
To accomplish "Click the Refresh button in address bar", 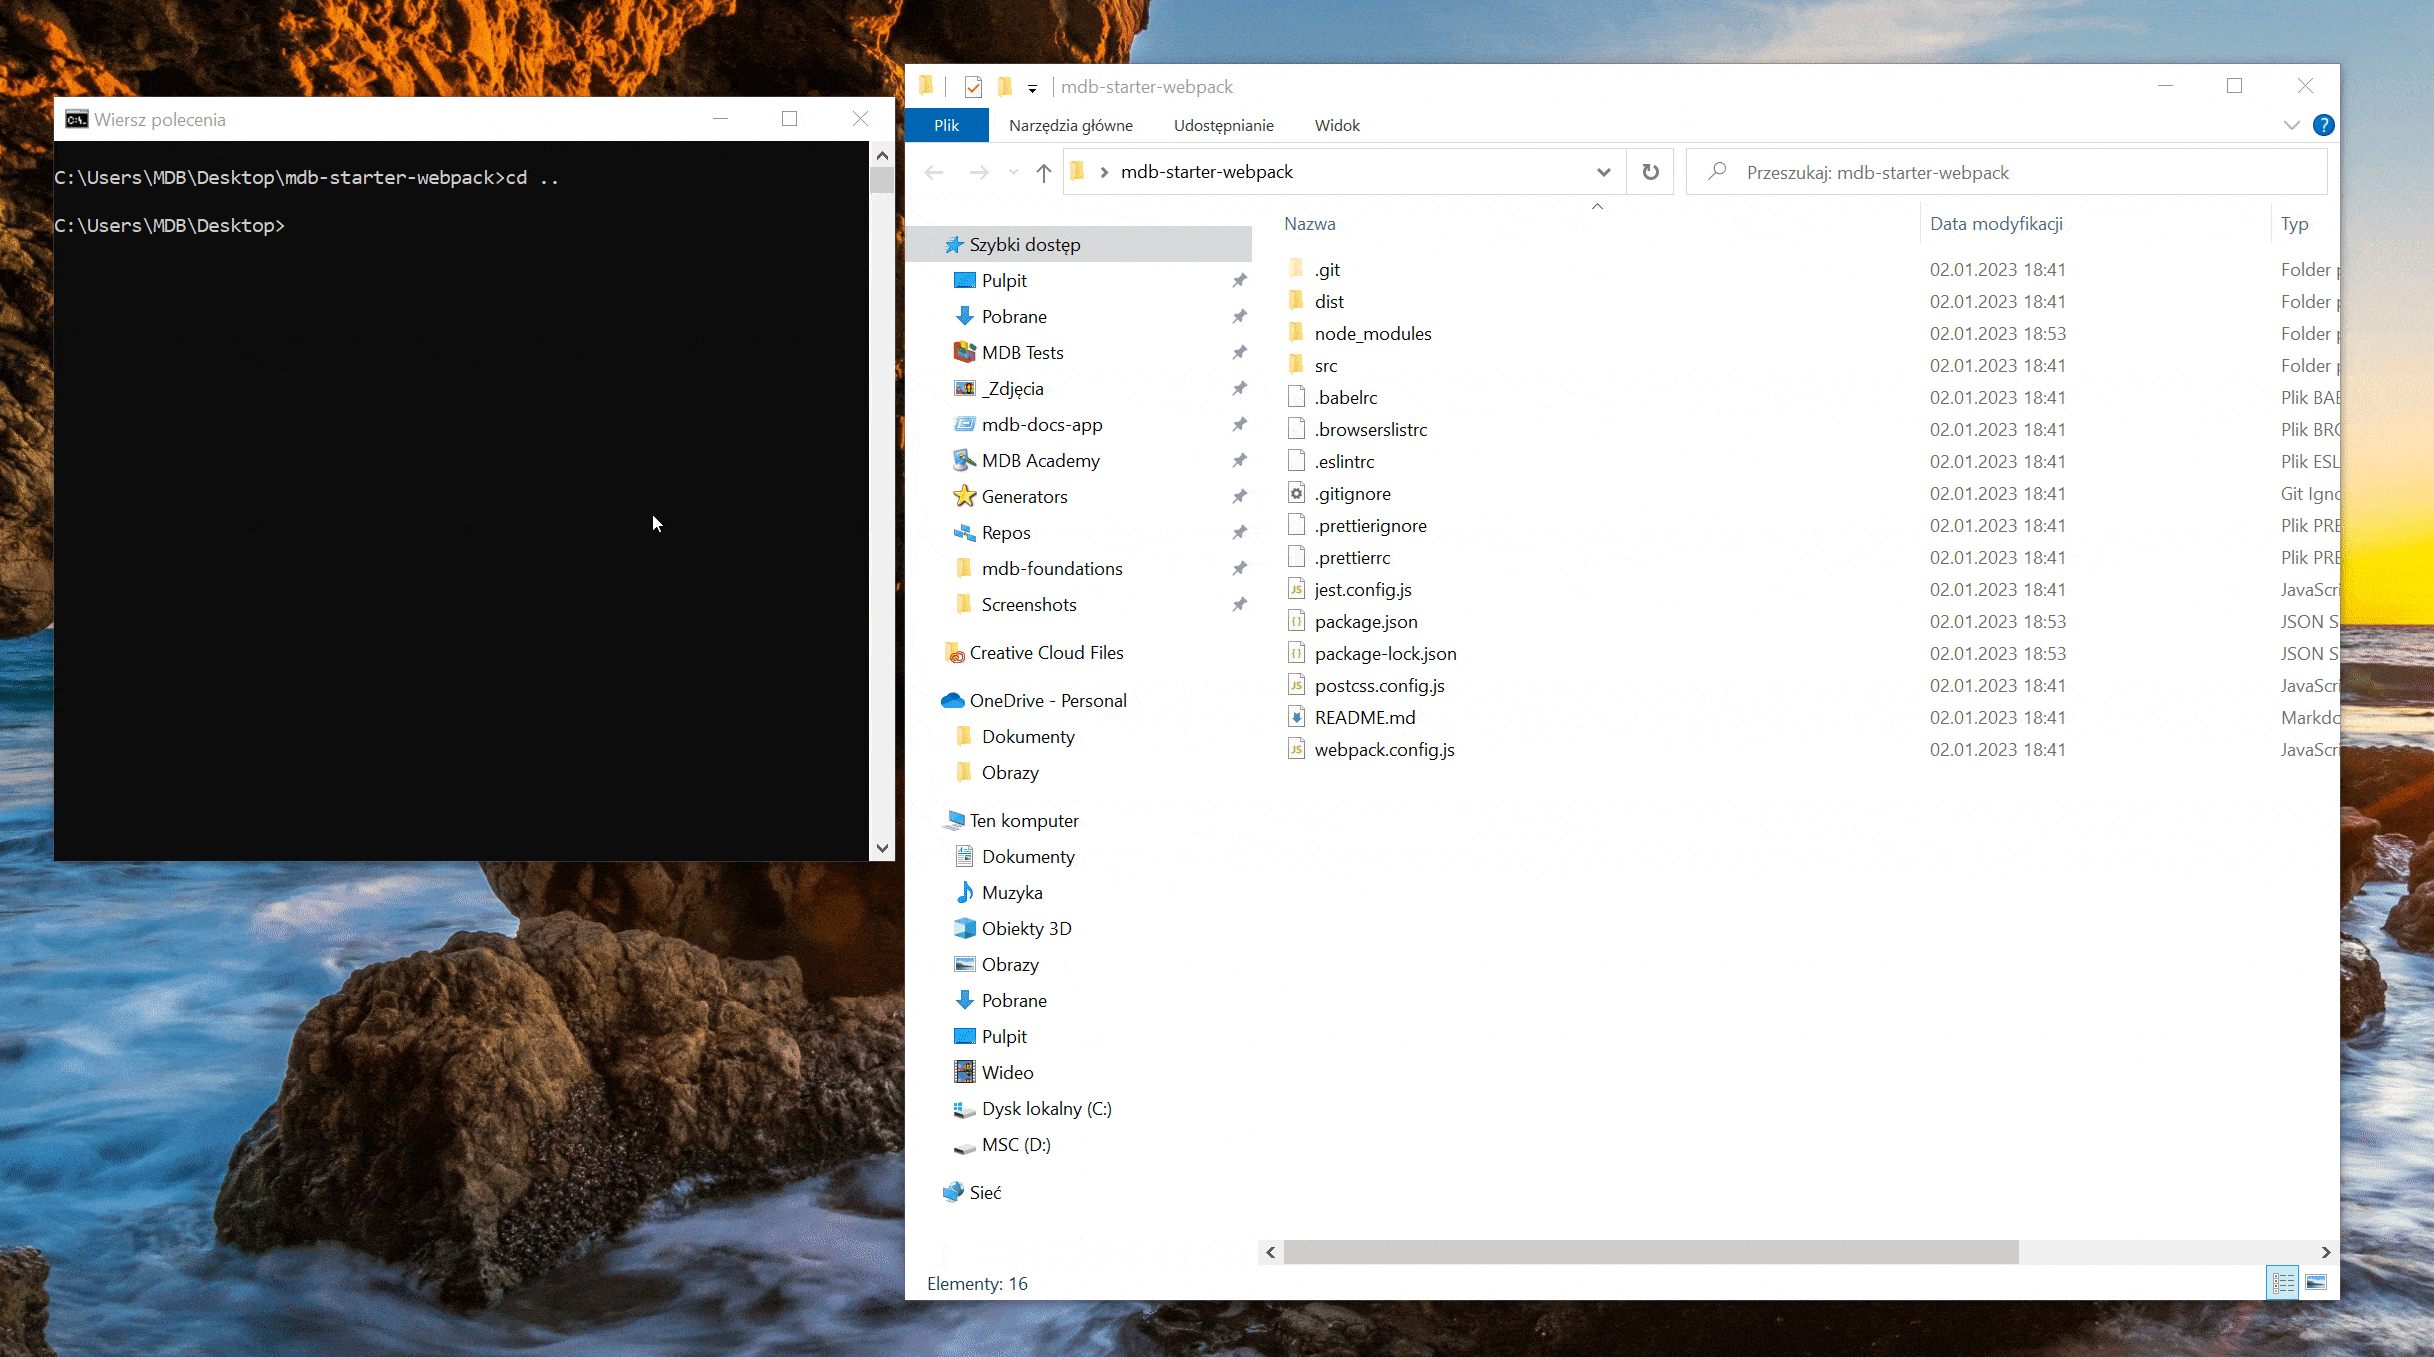I will (x=1650, y=172).
